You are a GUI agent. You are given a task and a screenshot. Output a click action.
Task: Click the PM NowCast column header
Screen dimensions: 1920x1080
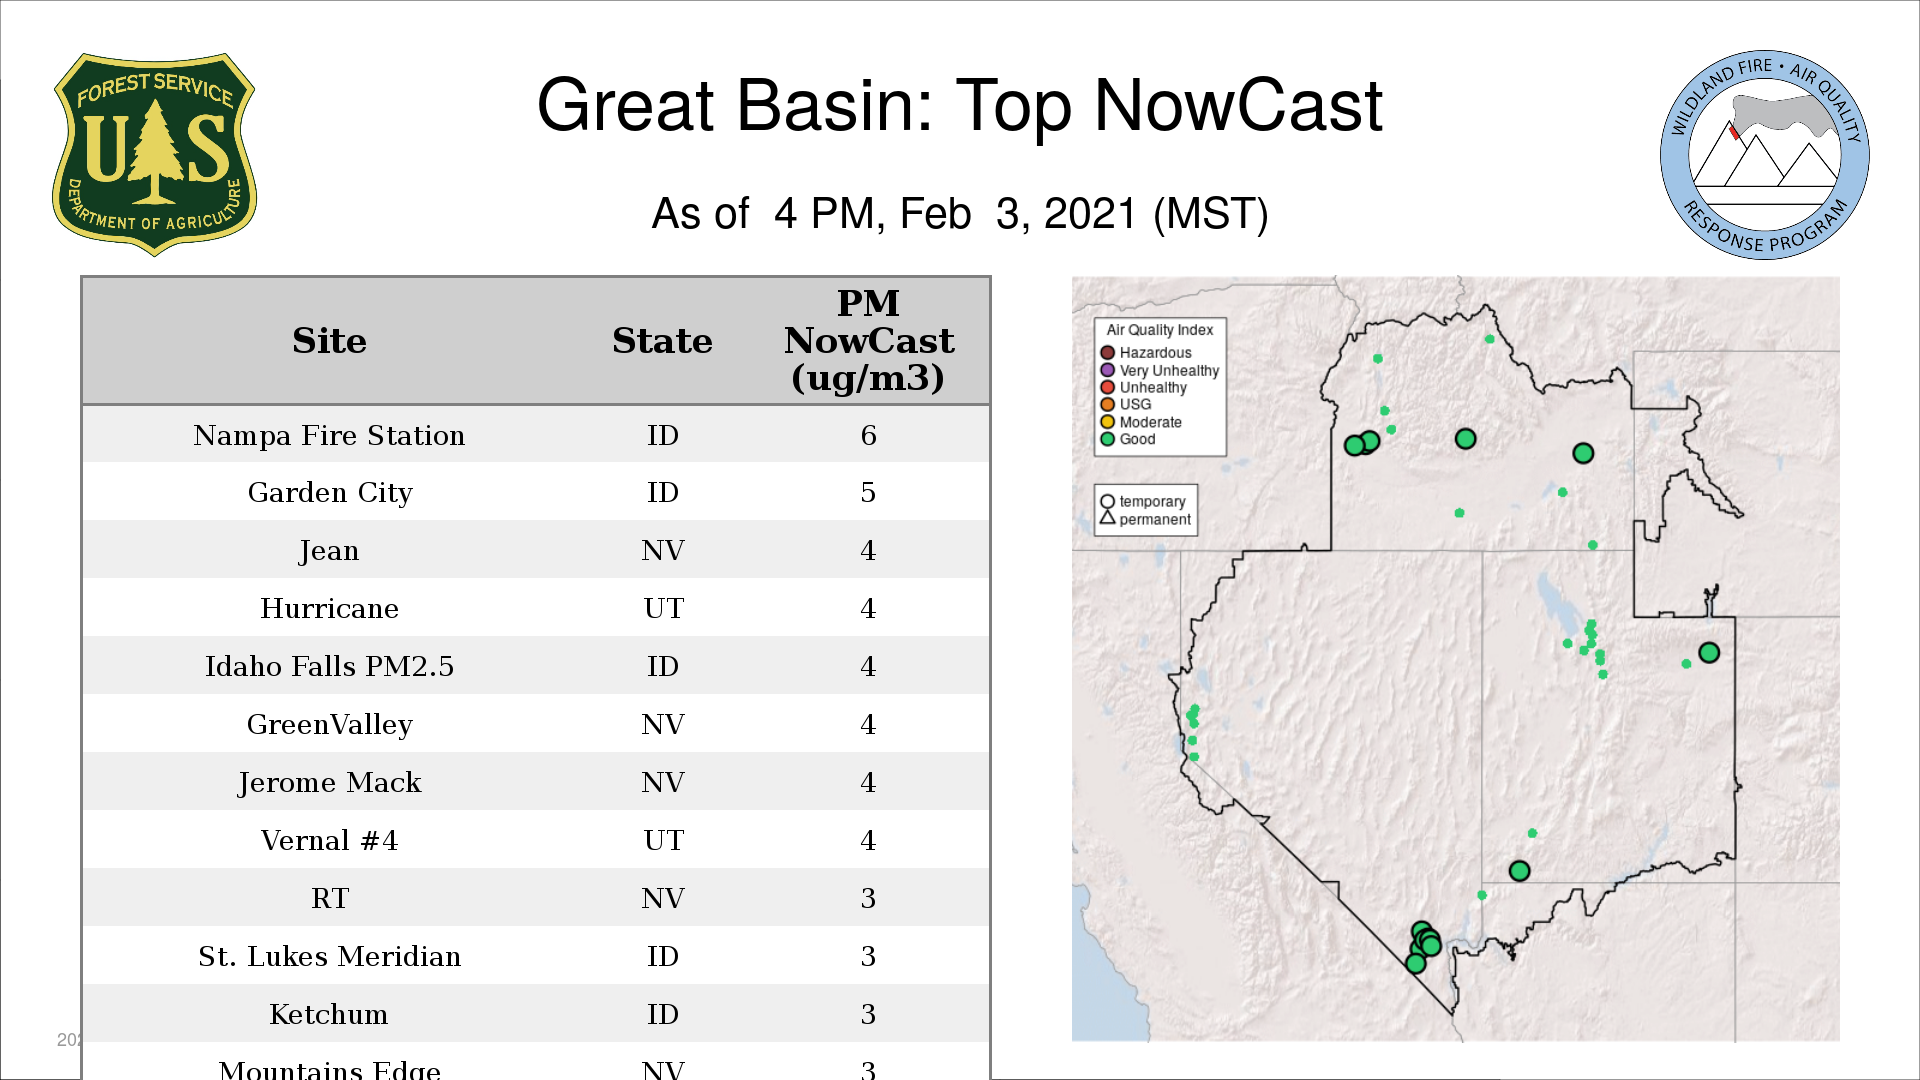[868, 341]
